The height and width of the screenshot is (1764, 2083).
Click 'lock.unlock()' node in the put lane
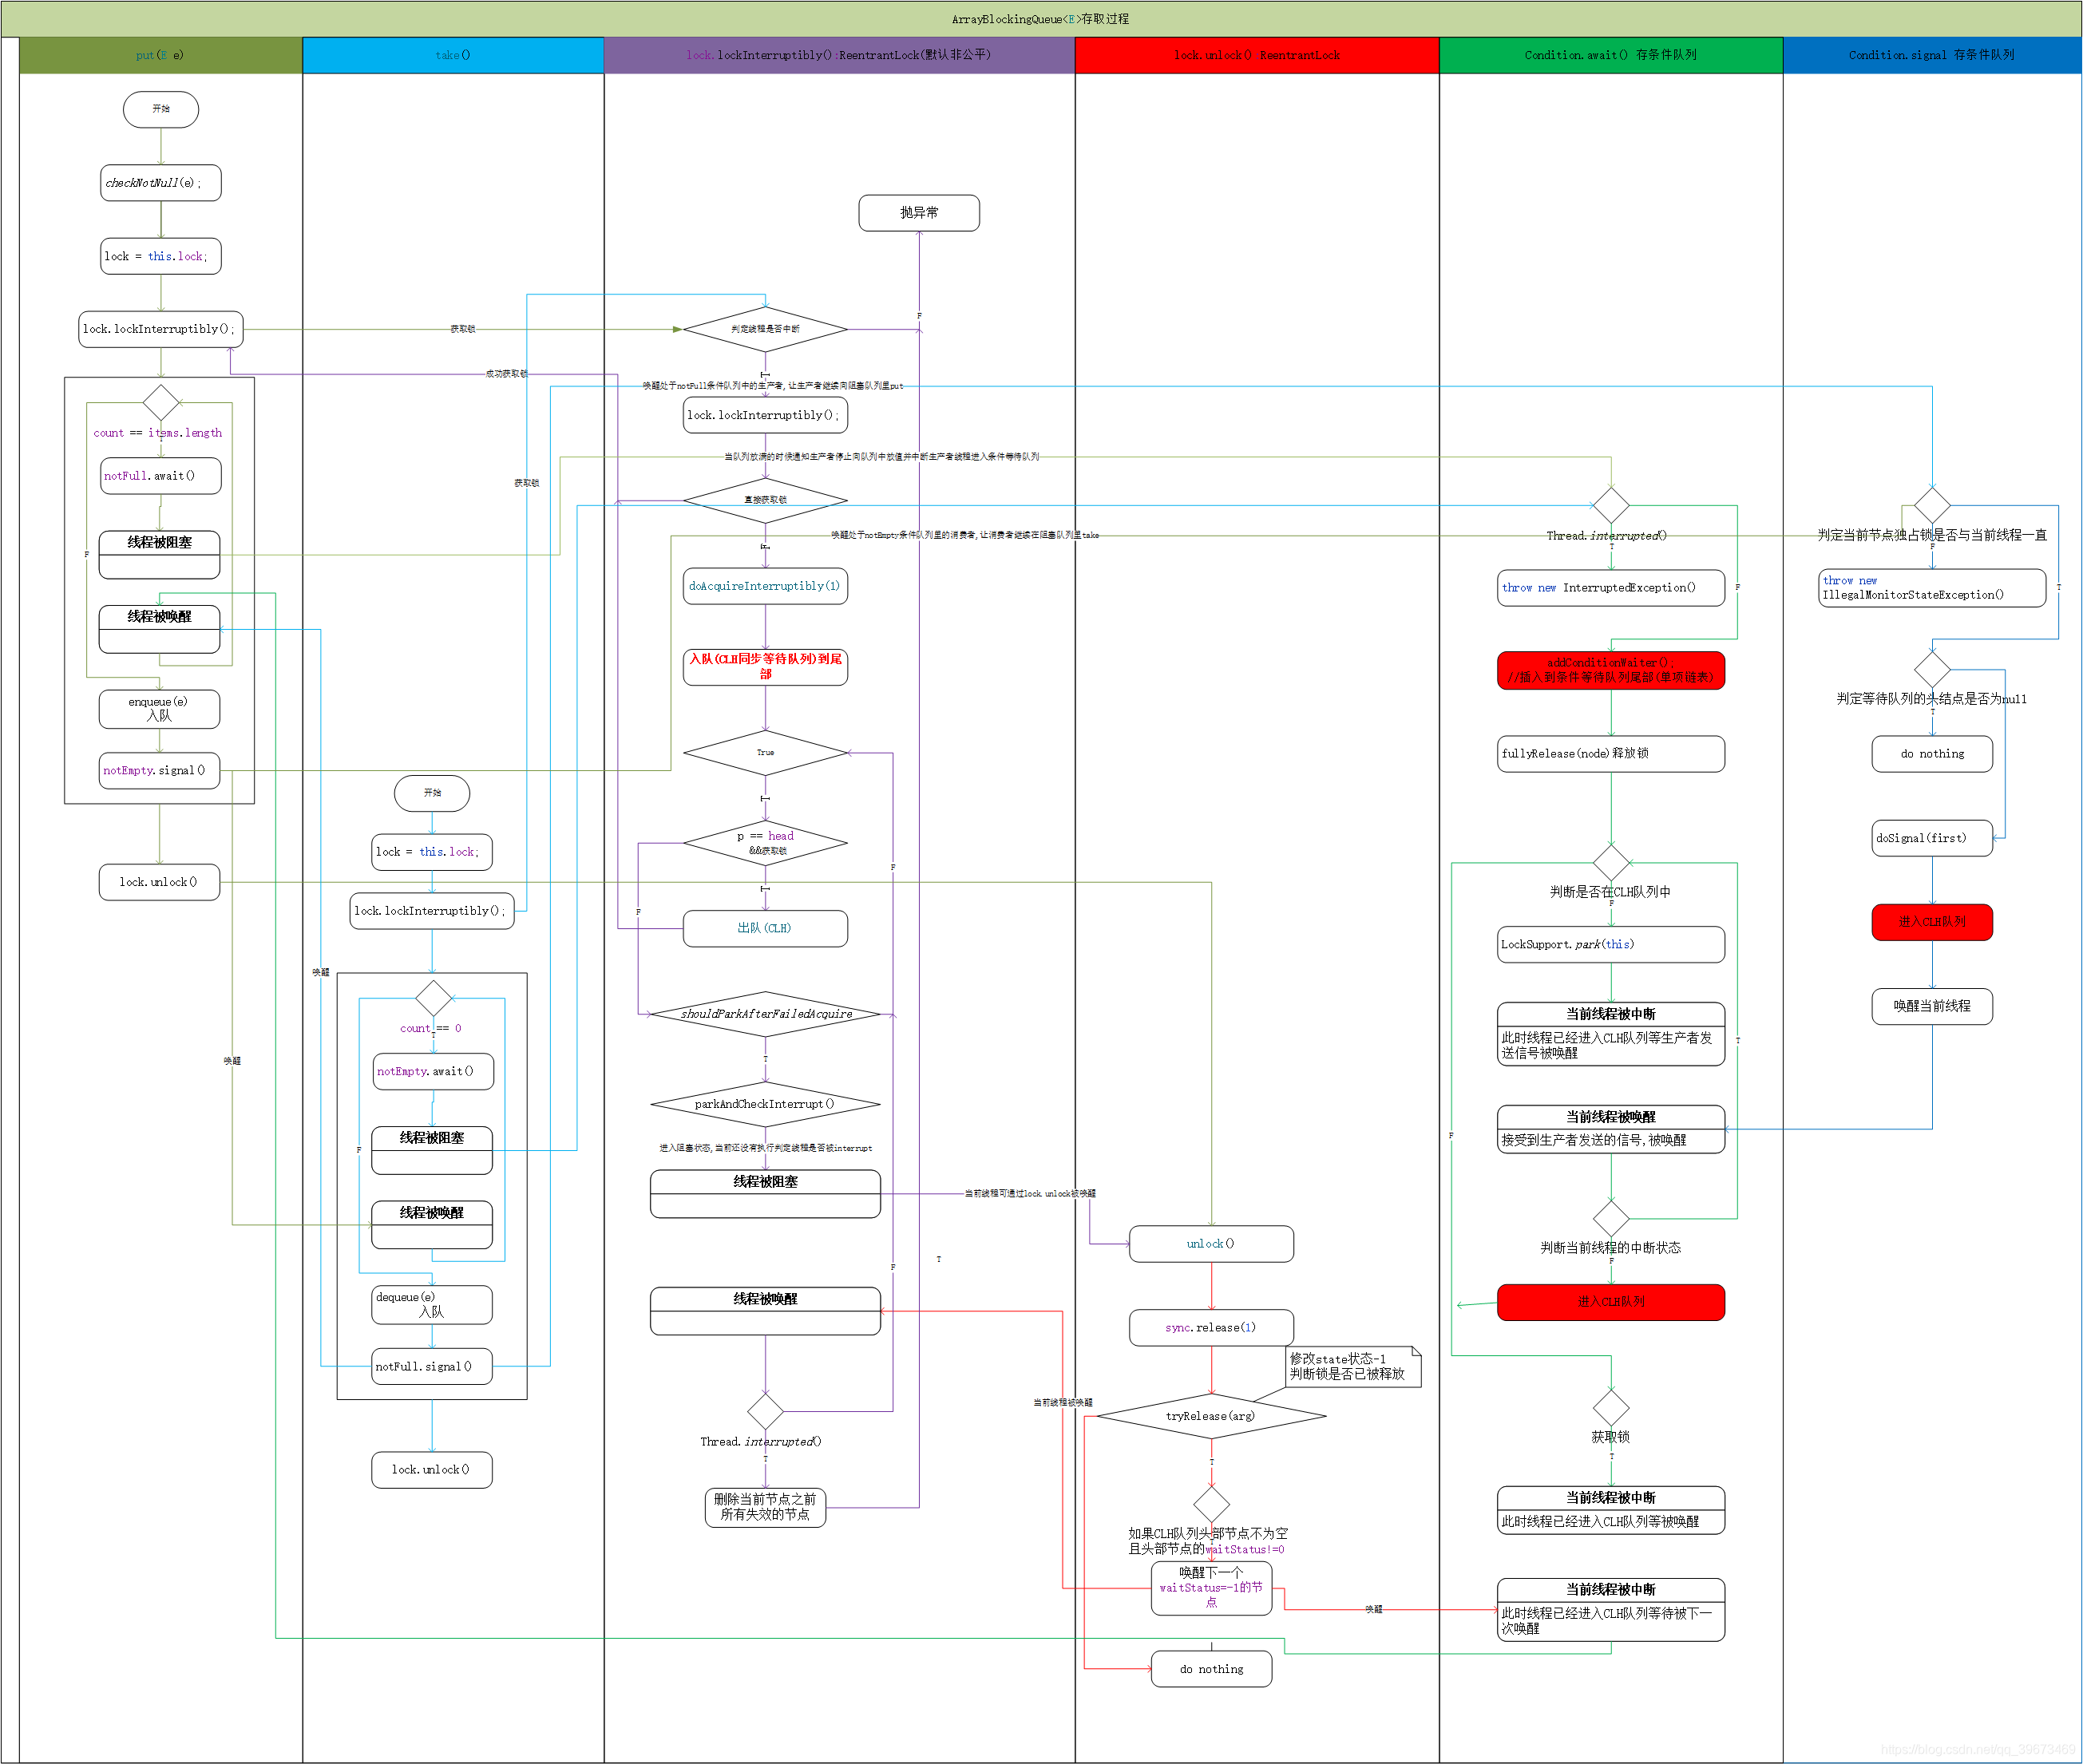pyautogui.click(x=159, y=882)
